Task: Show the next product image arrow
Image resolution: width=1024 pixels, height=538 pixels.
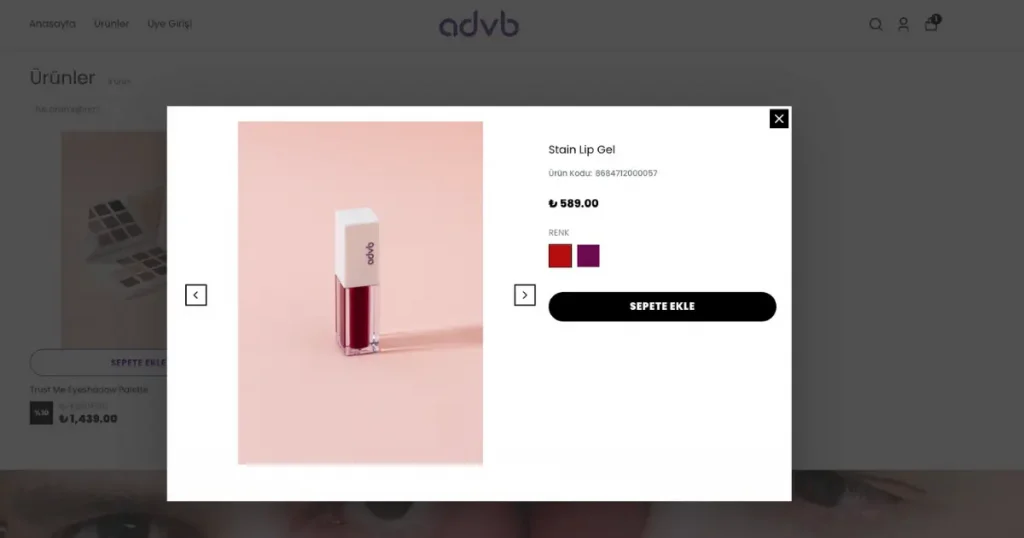Action: click(x=524, y=295)
